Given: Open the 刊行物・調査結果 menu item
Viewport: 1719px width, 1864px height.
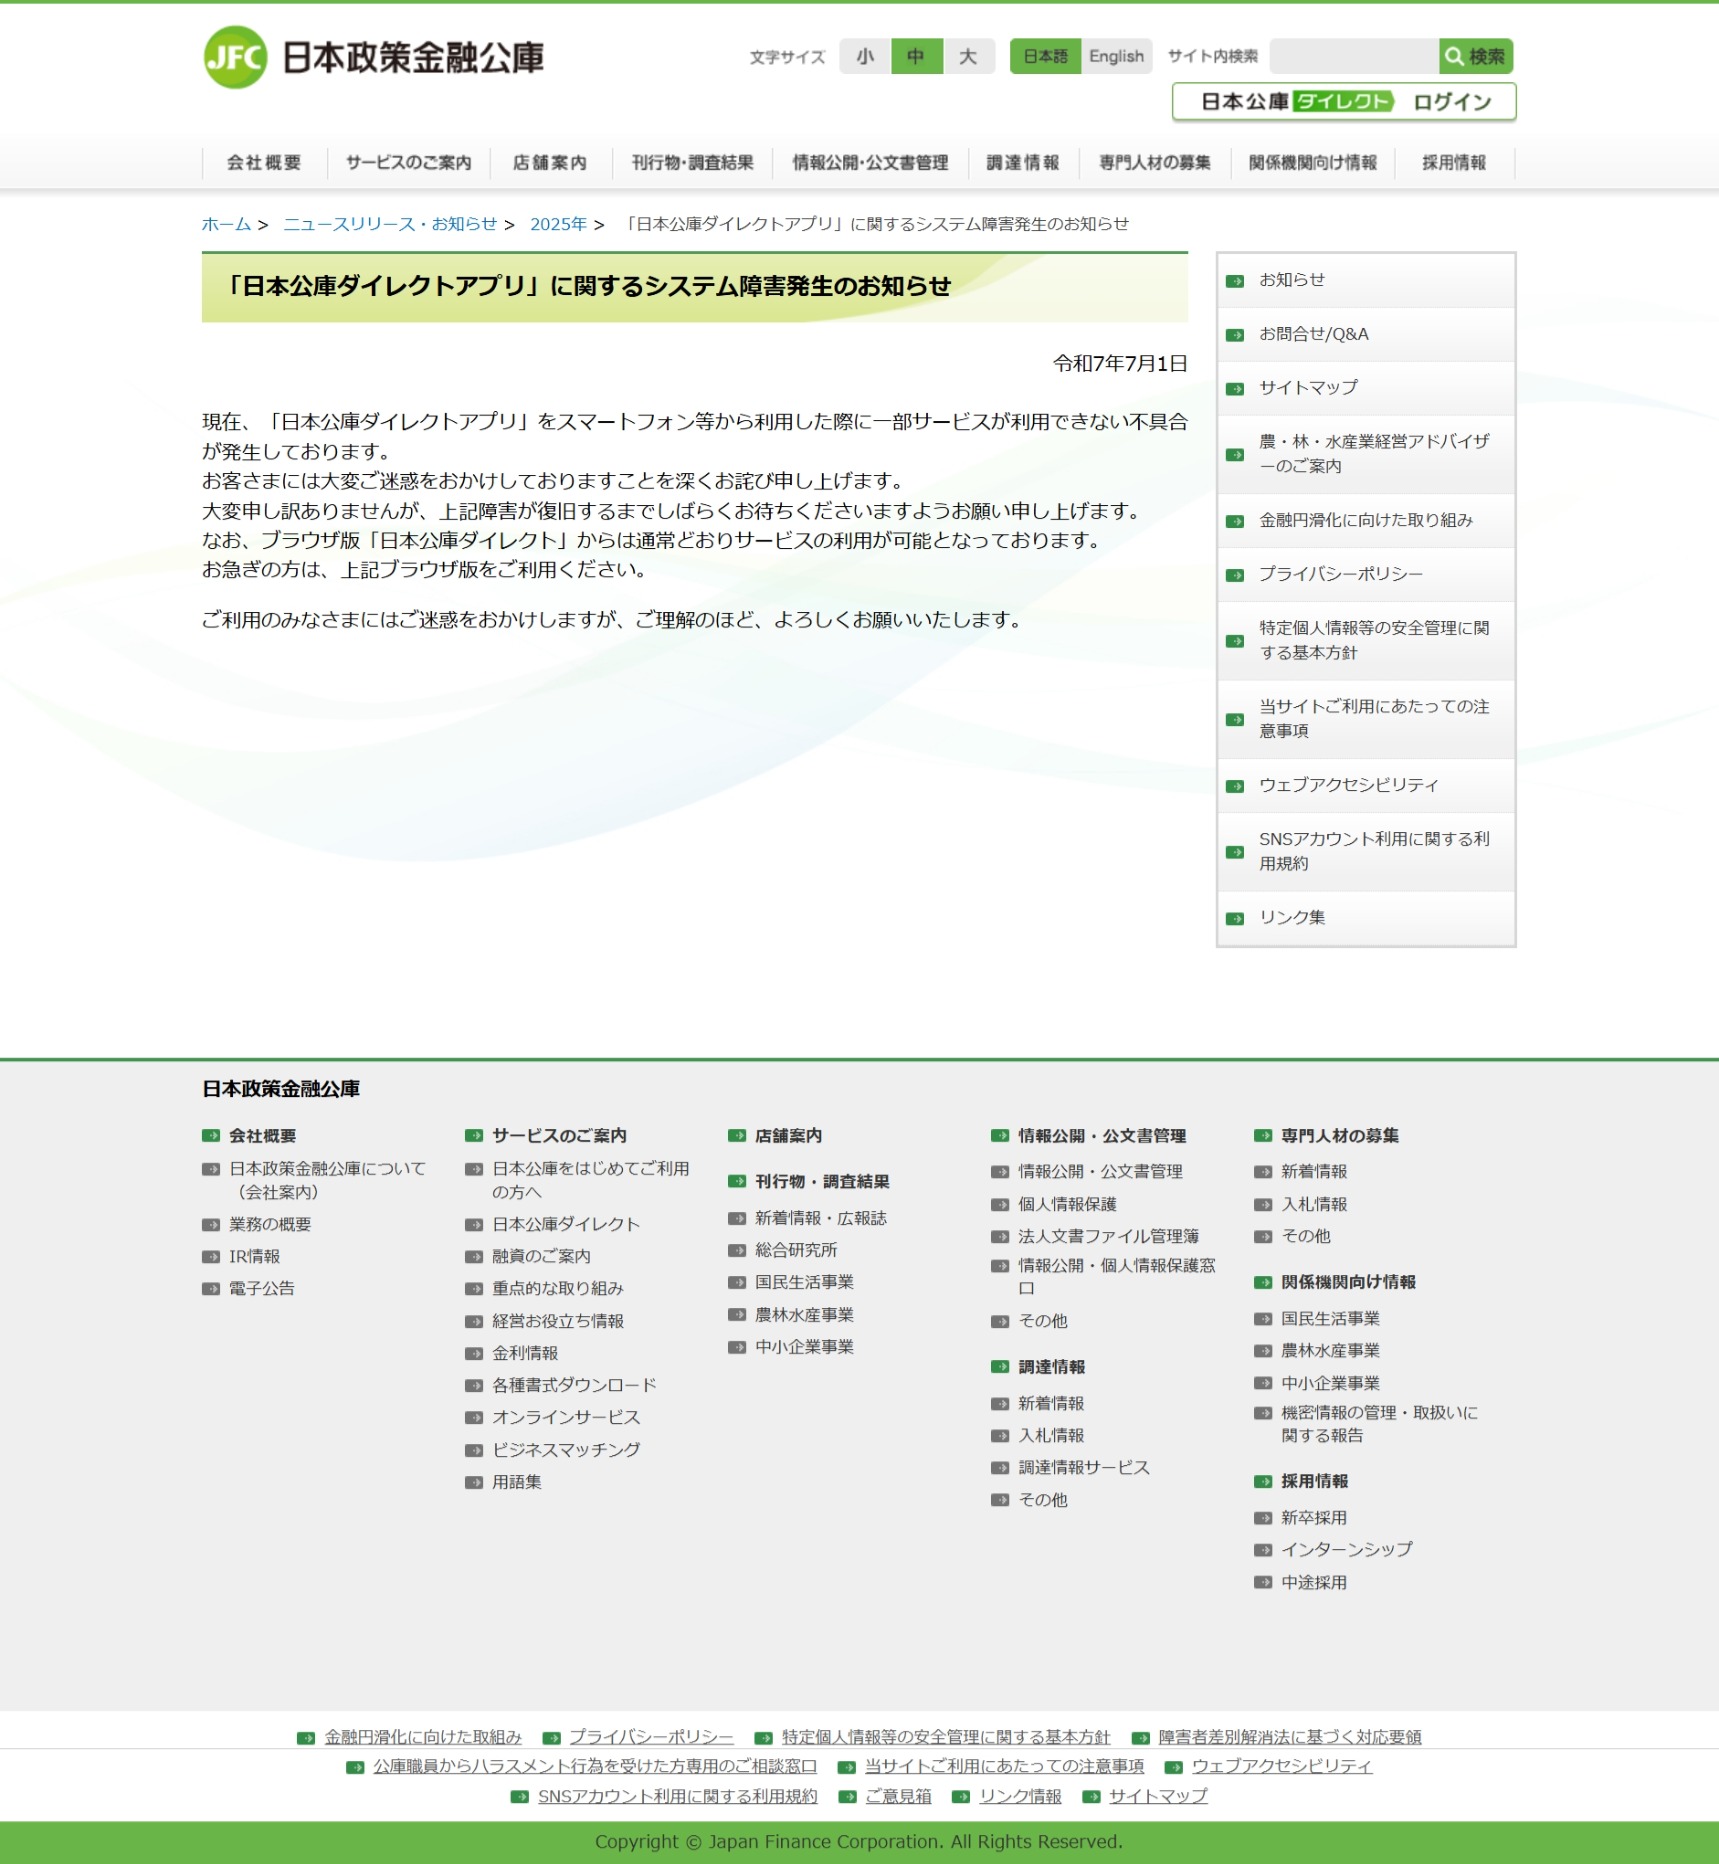Looking at the screenshot, I should coord(692,162).
